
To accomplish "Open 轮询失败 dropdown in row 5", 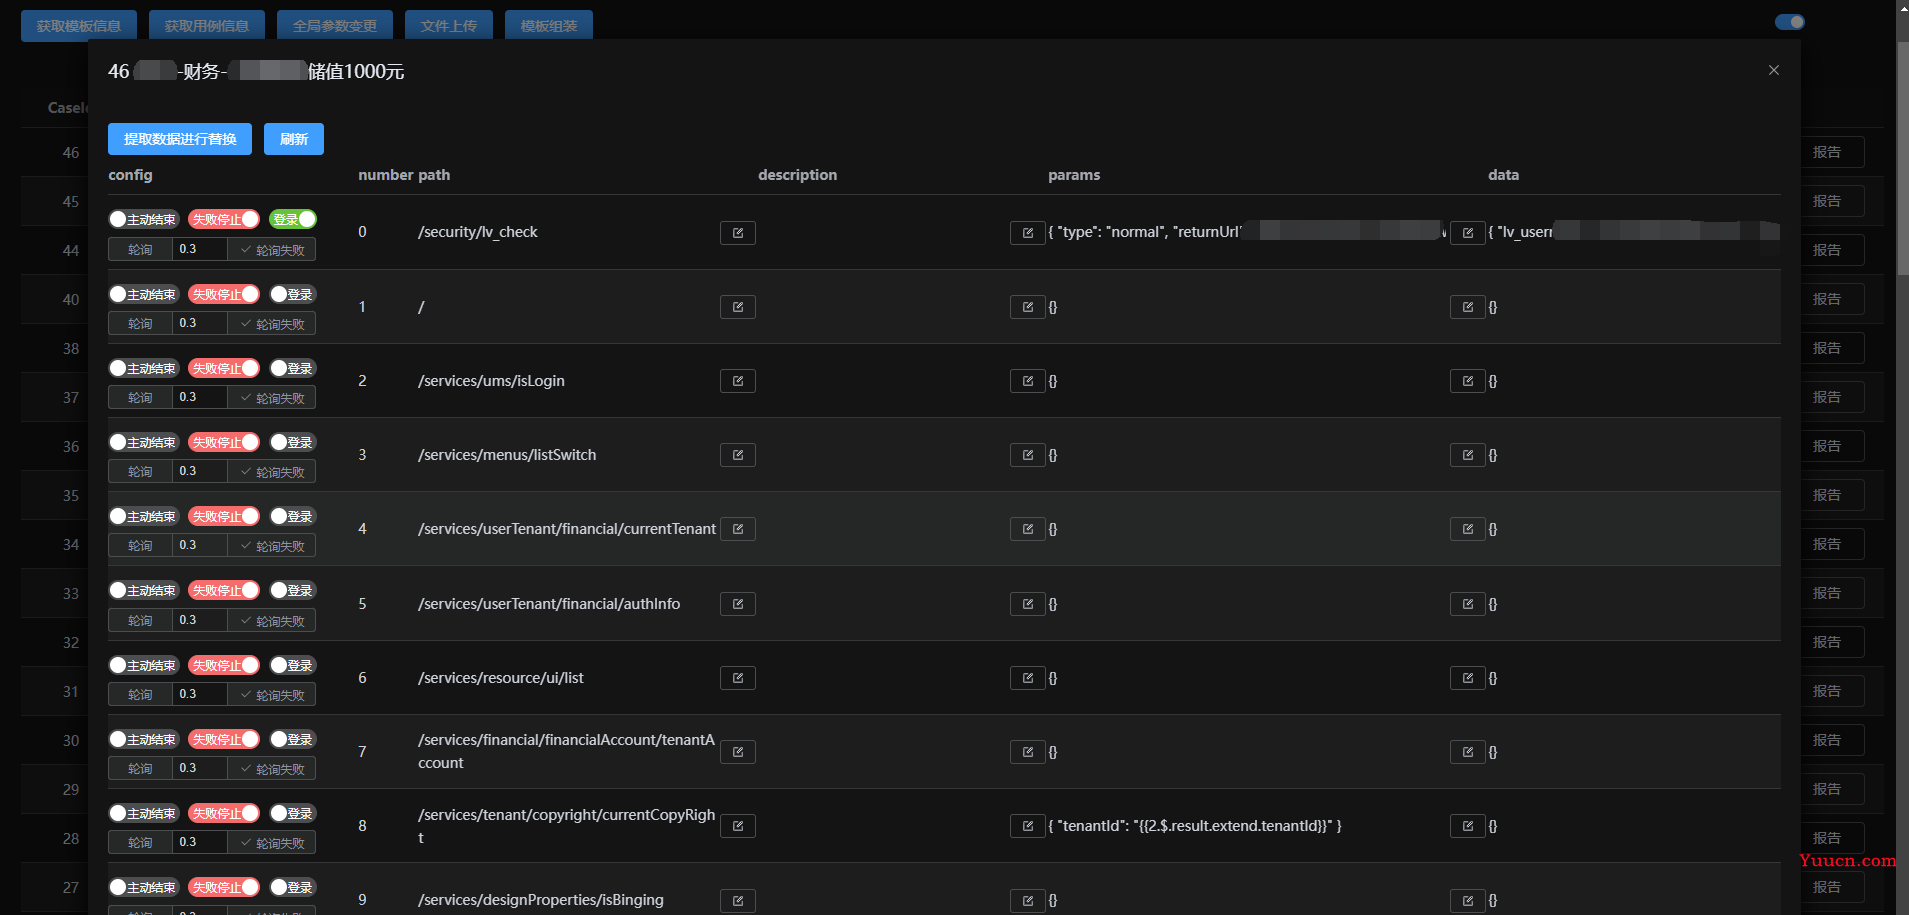I will click(272, 620).
